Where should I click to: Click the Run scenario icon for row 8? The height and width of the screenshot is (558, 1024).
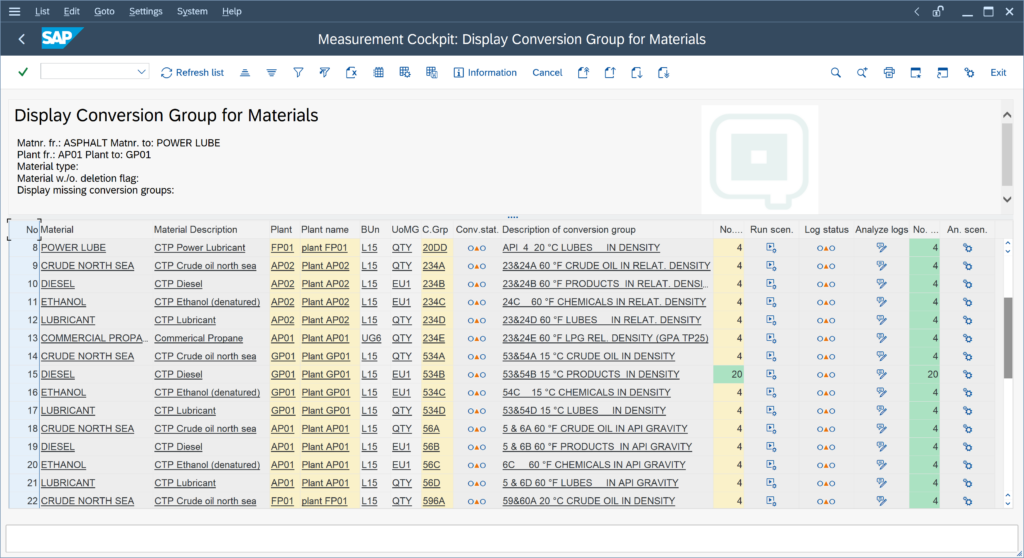(771, 248)
